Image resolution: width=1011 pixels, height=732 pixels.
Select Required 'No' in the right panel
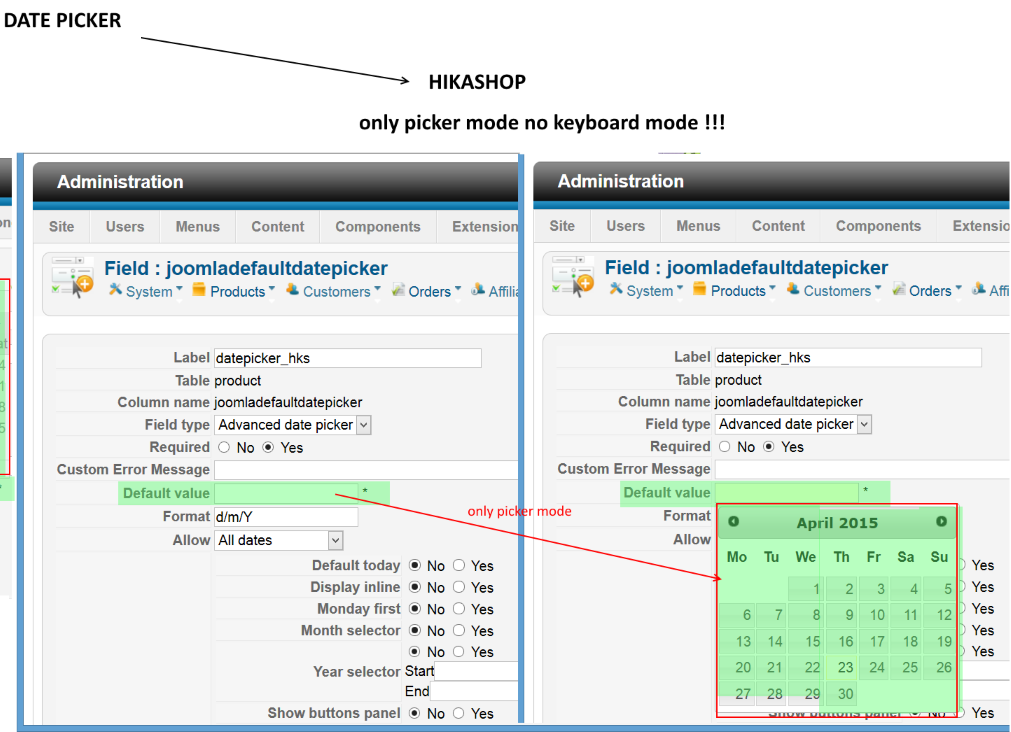725,446
